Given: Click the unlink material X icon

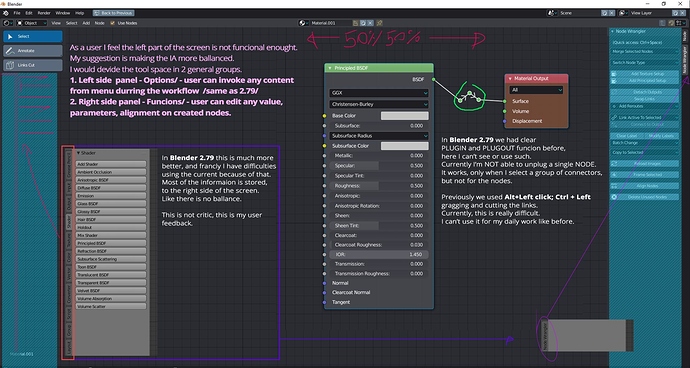Looking at the screenshot, I should (x=370, y=23).
